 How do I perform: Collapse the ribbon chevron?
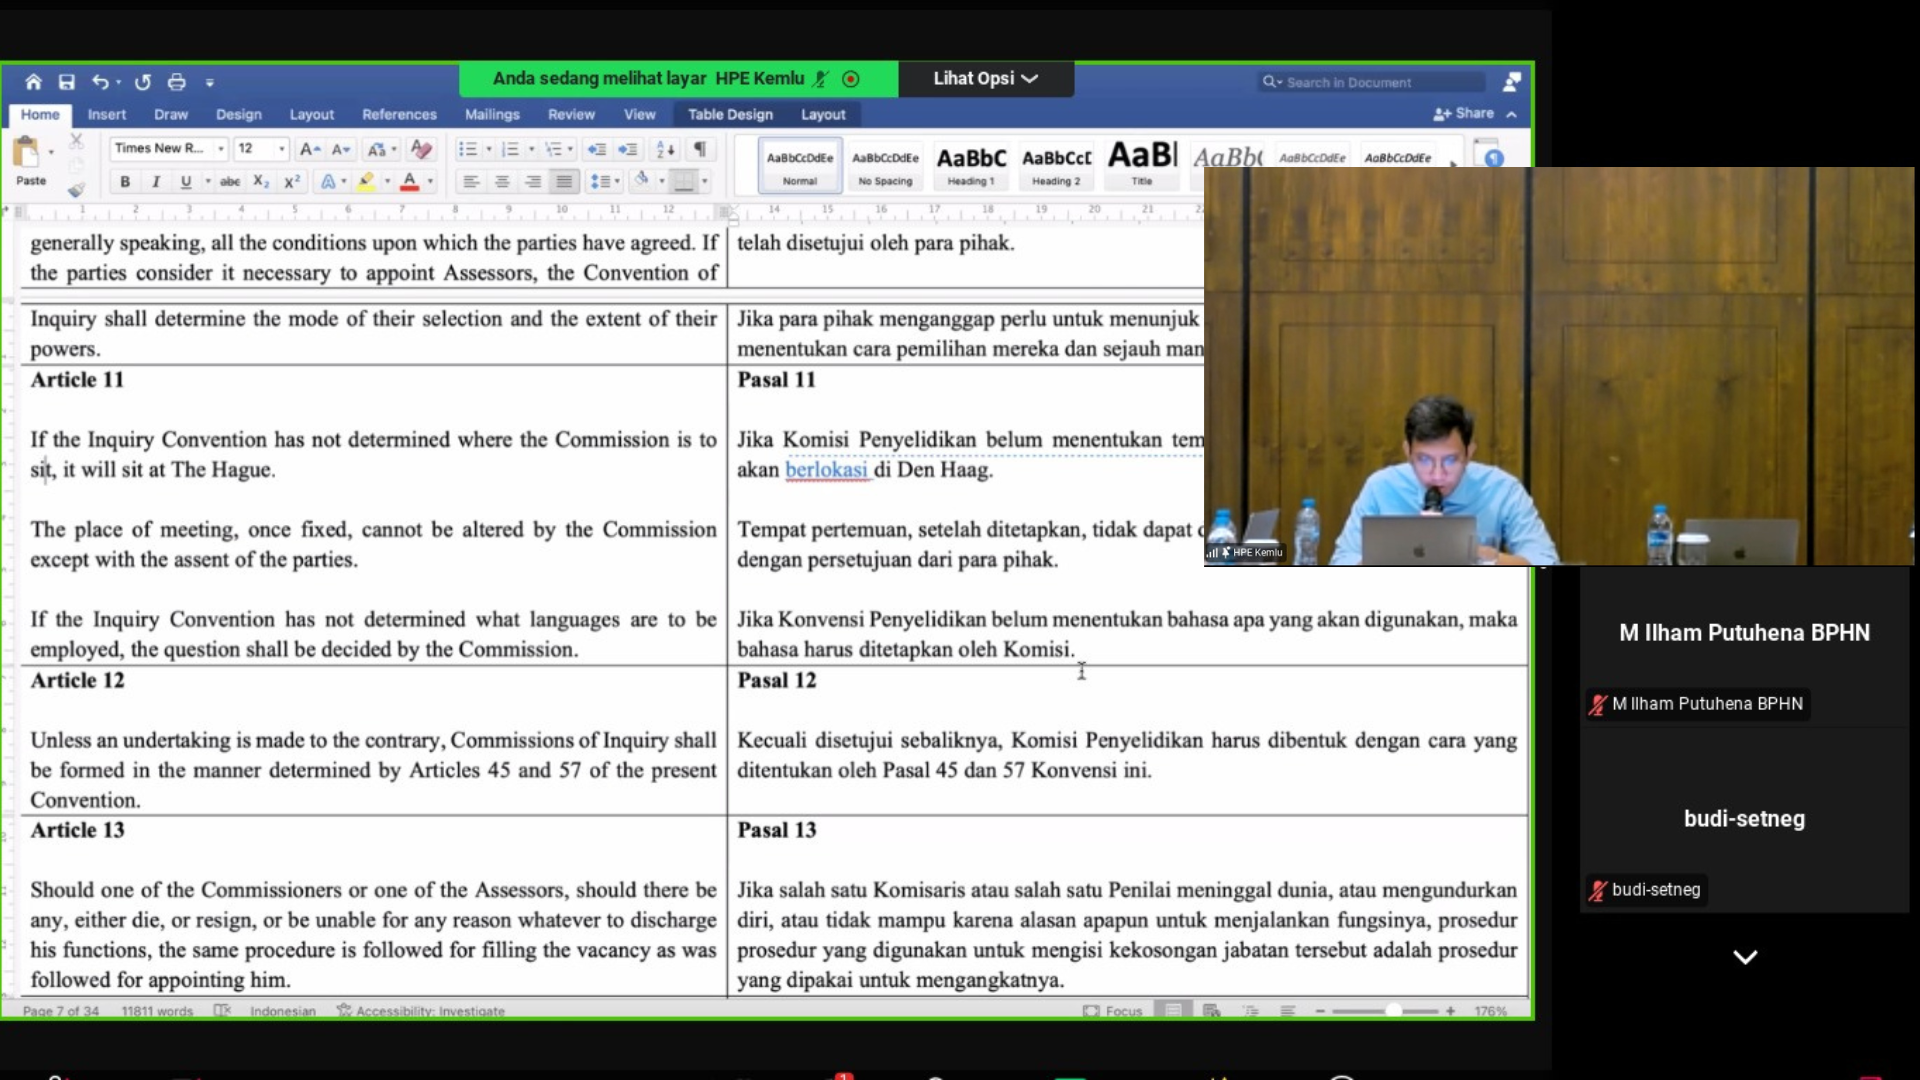[x=1511, y=114]
